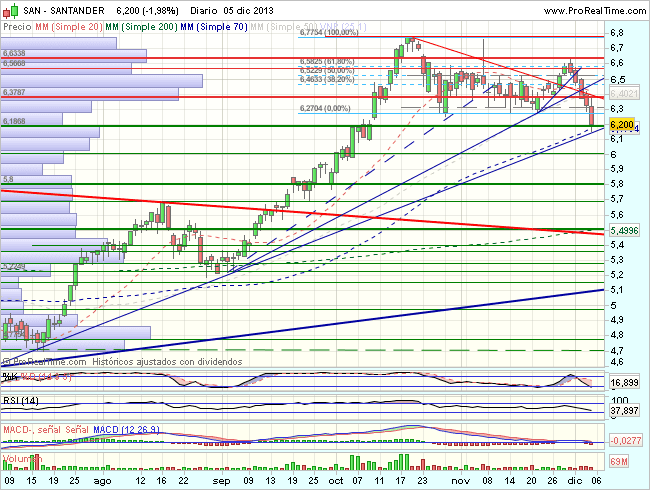The image size is (650, 490).
Task: Click the '17' date label on time axis
Action: [x=401, y=481]
